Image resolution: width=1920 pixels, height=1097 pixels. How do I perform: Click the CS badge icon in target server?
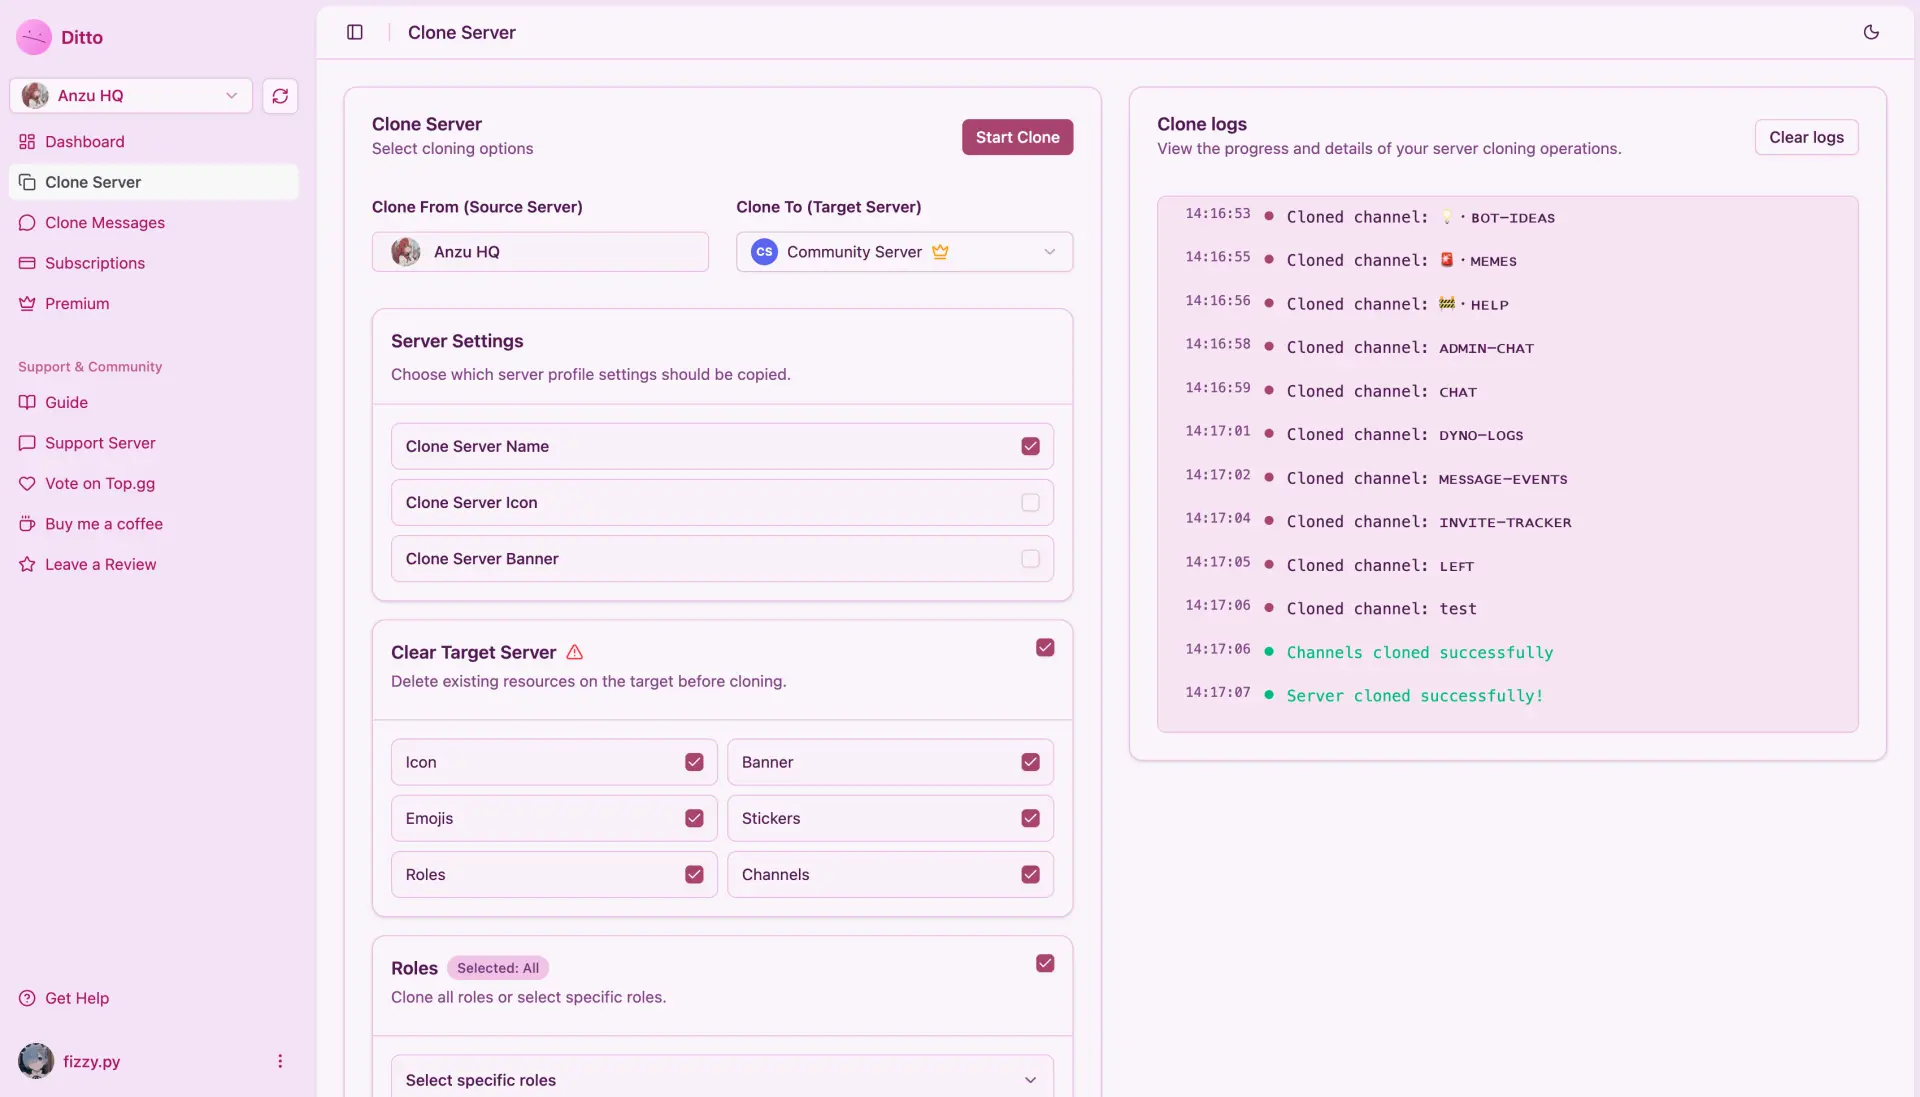[764, 252]
